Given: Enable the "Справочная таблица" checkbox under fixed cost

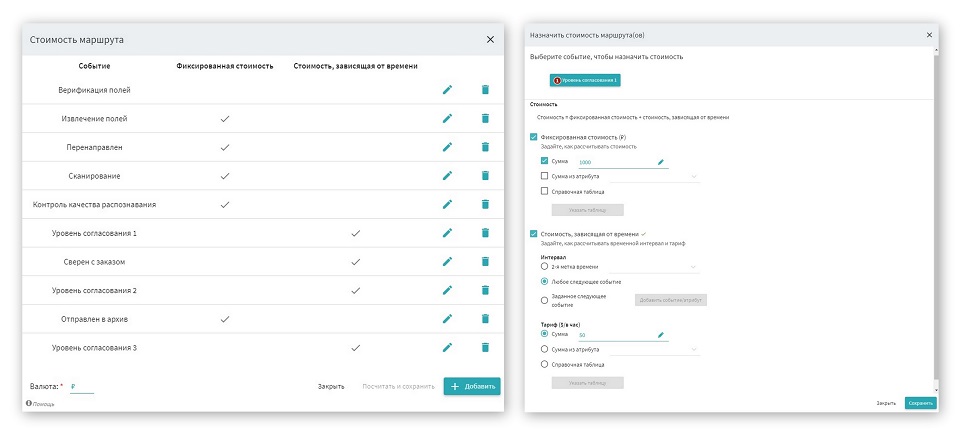Looking at the screenshot, I should click(x=544, y=191).
